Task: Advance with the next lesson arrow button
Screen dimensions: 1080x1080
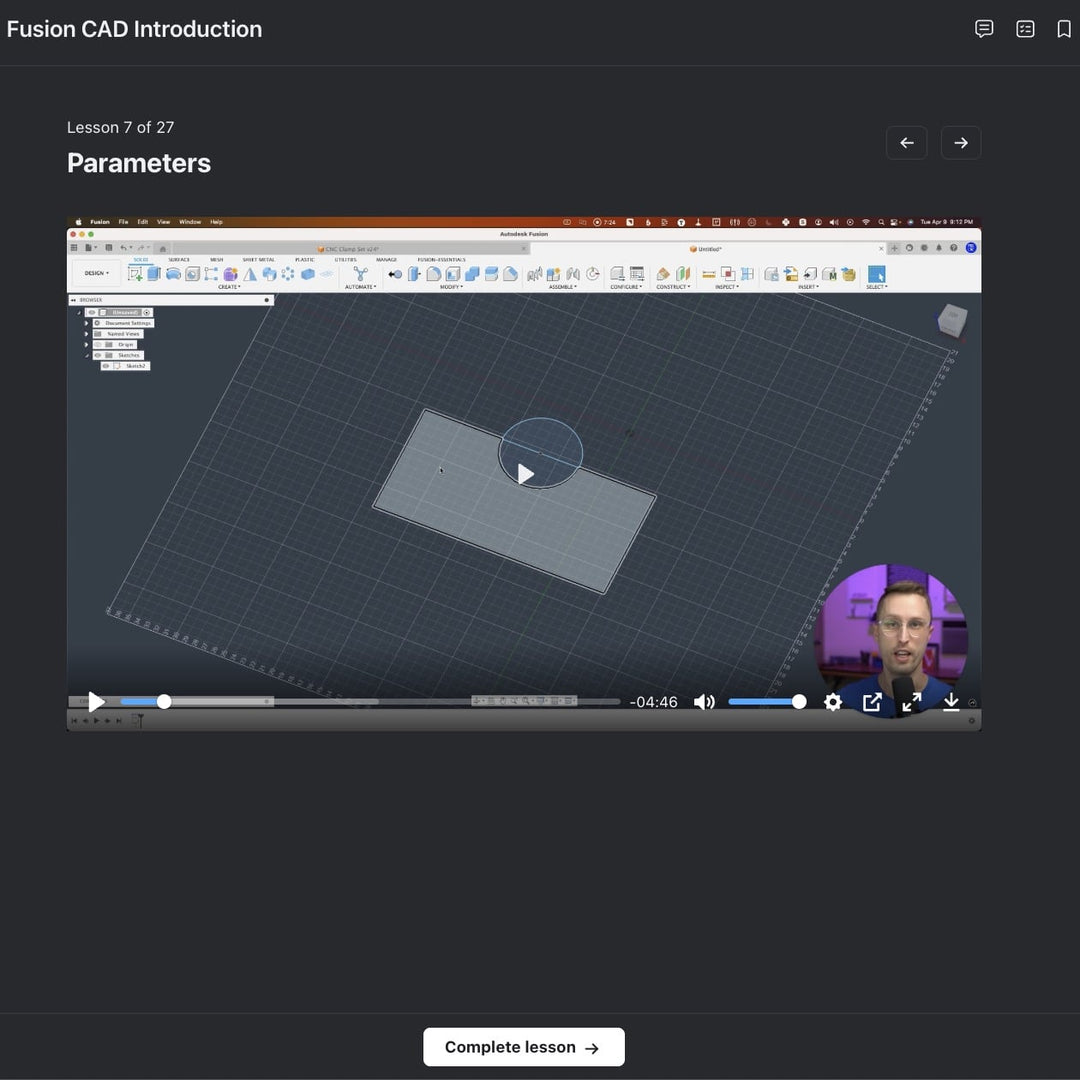Action: pyautogui.click(x=960, y=143)
